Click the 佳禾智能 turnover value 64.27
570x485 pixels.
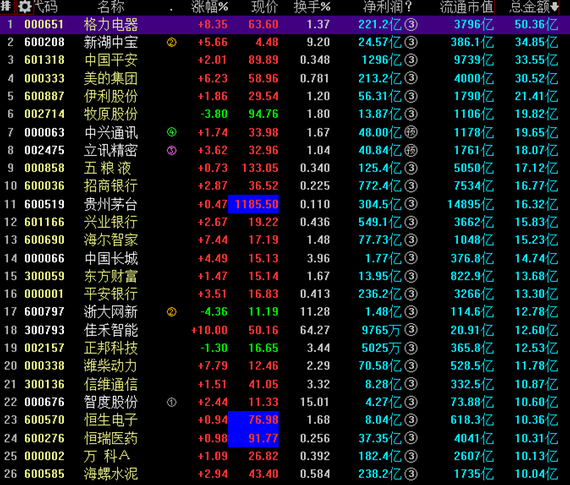(315, 330)
